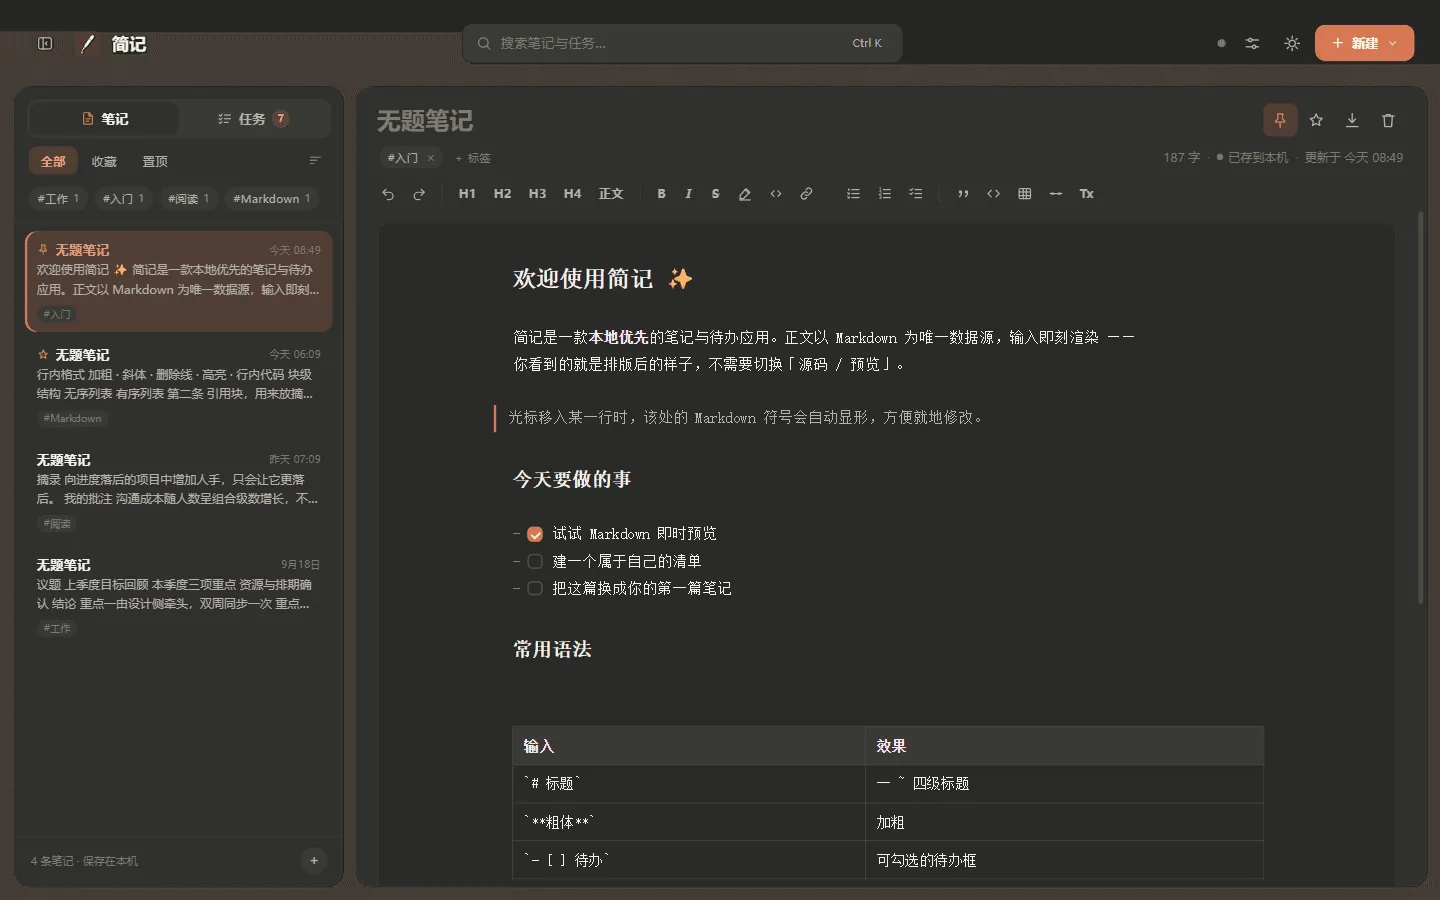This screenshot has height=900, width=1440.
Task: Download the current note
Action: [1352, 120]
